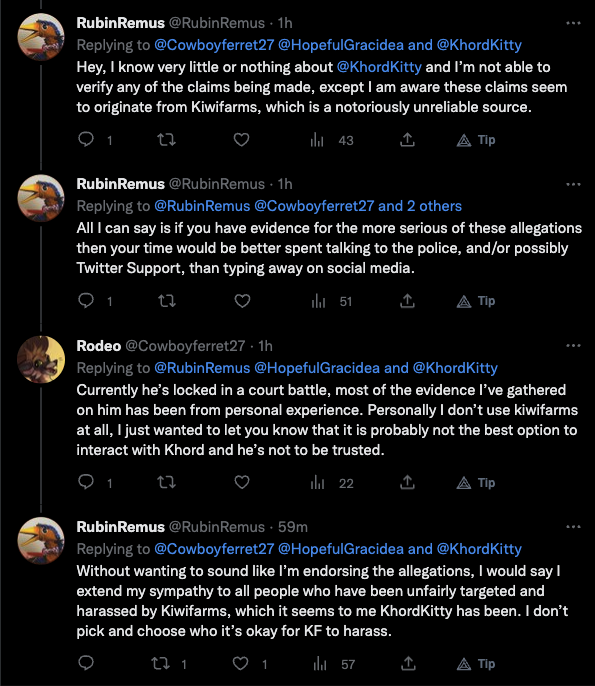Share the Rodeo tweet about court battle
The image size is (595, 686).
(x=407, y=483)
